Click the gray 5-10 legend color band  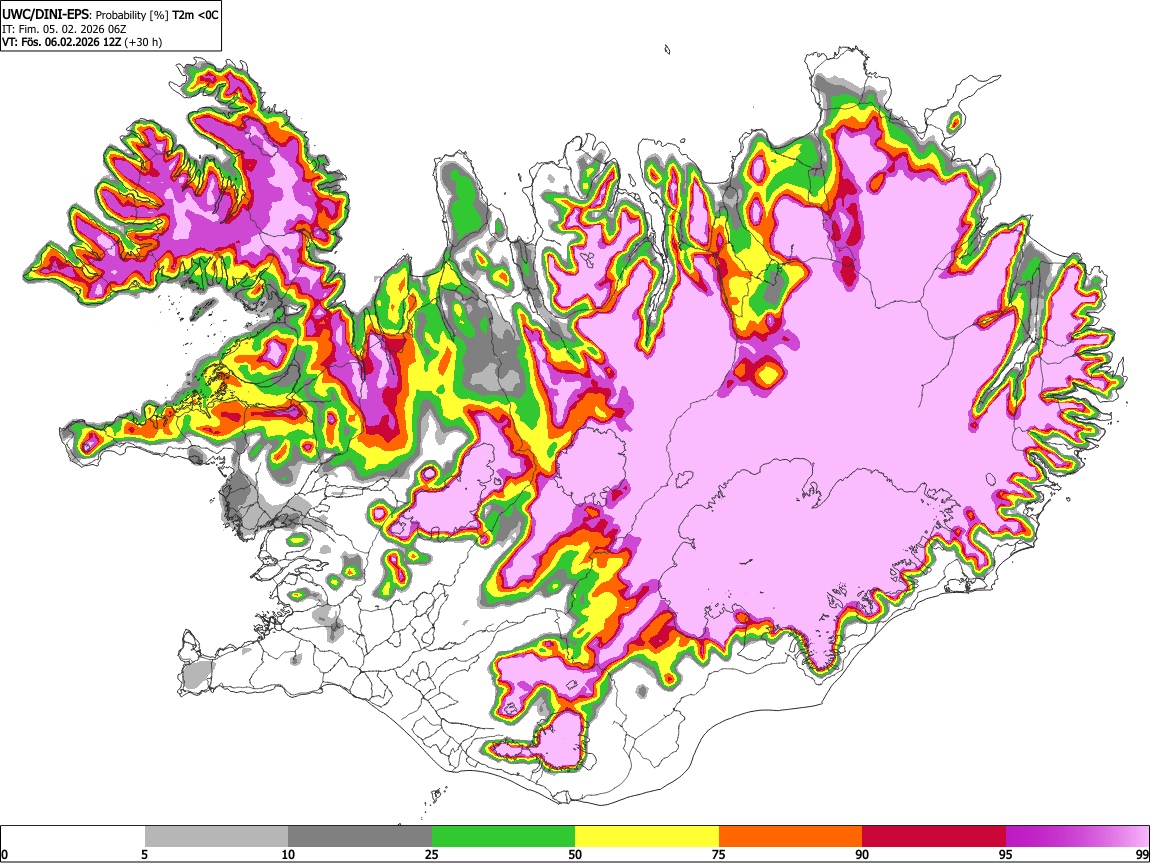[216, 836]
